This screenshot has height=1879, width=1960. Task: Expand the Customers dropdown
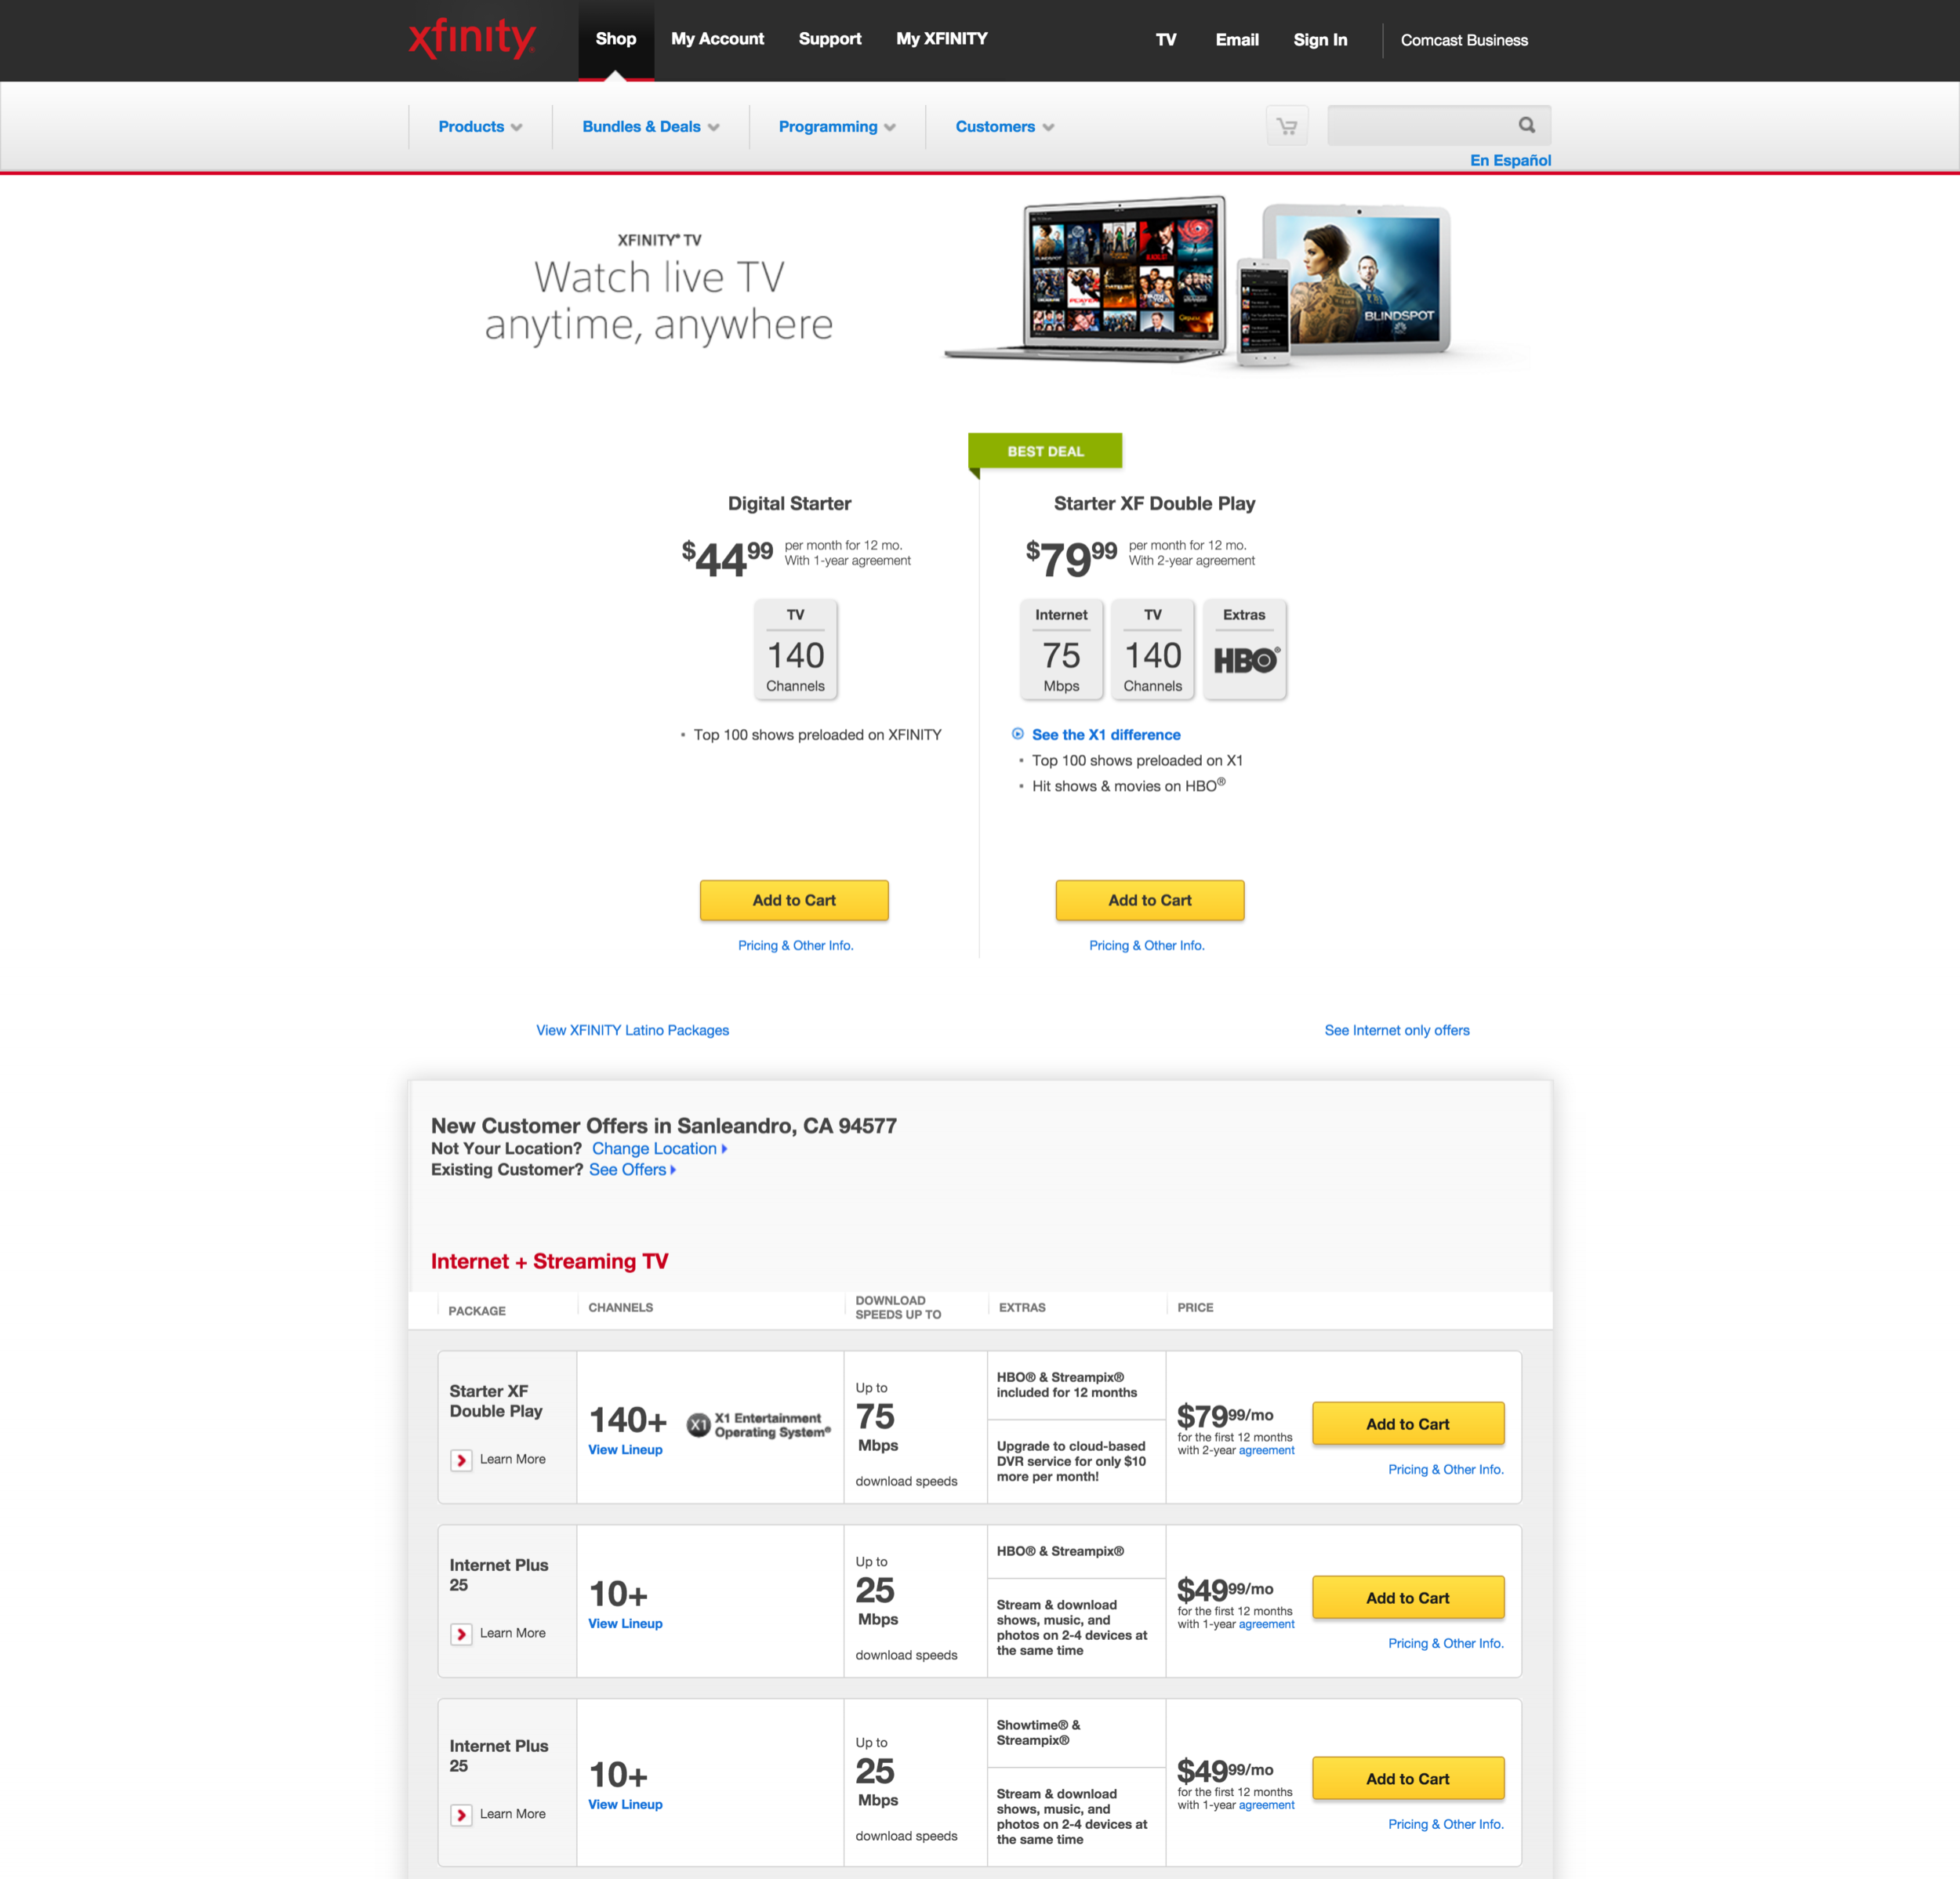(1005, 127)
